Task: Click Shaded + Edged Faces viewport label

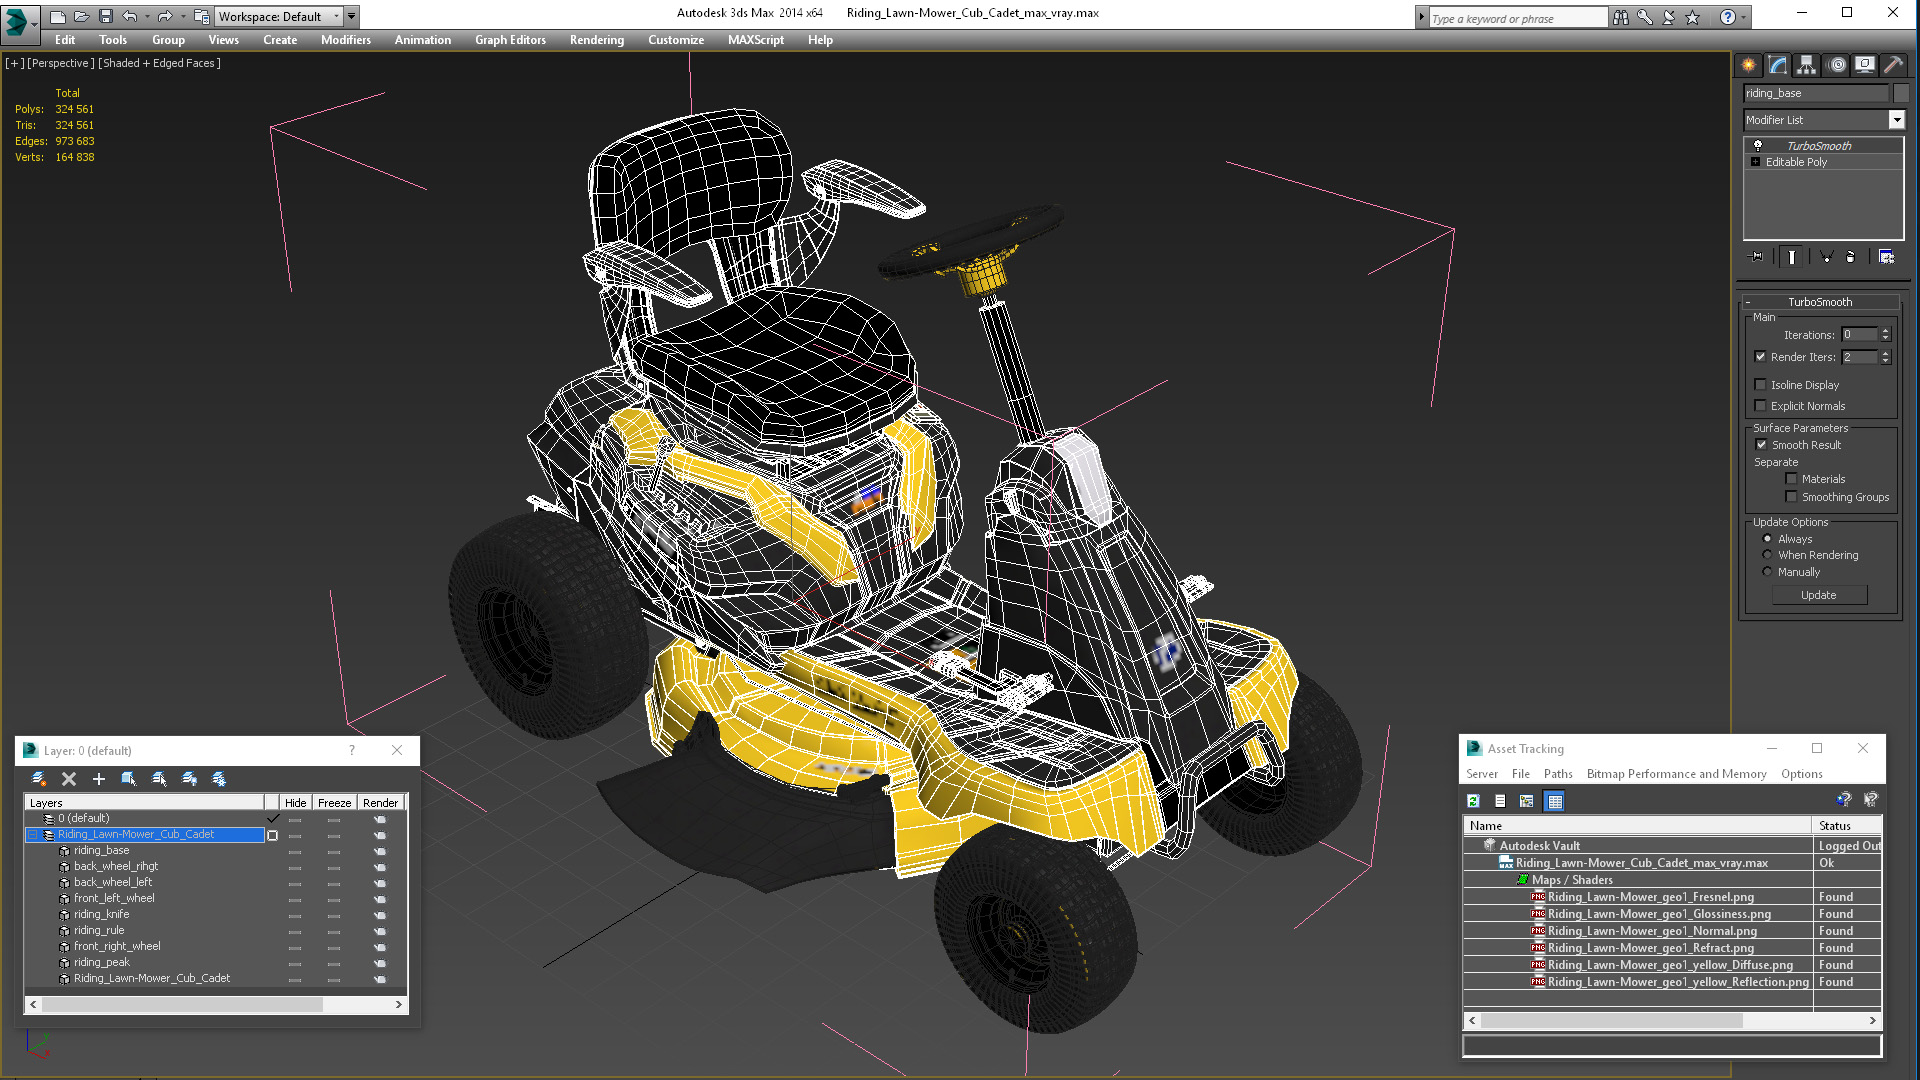Action: [x=160, y=63]
